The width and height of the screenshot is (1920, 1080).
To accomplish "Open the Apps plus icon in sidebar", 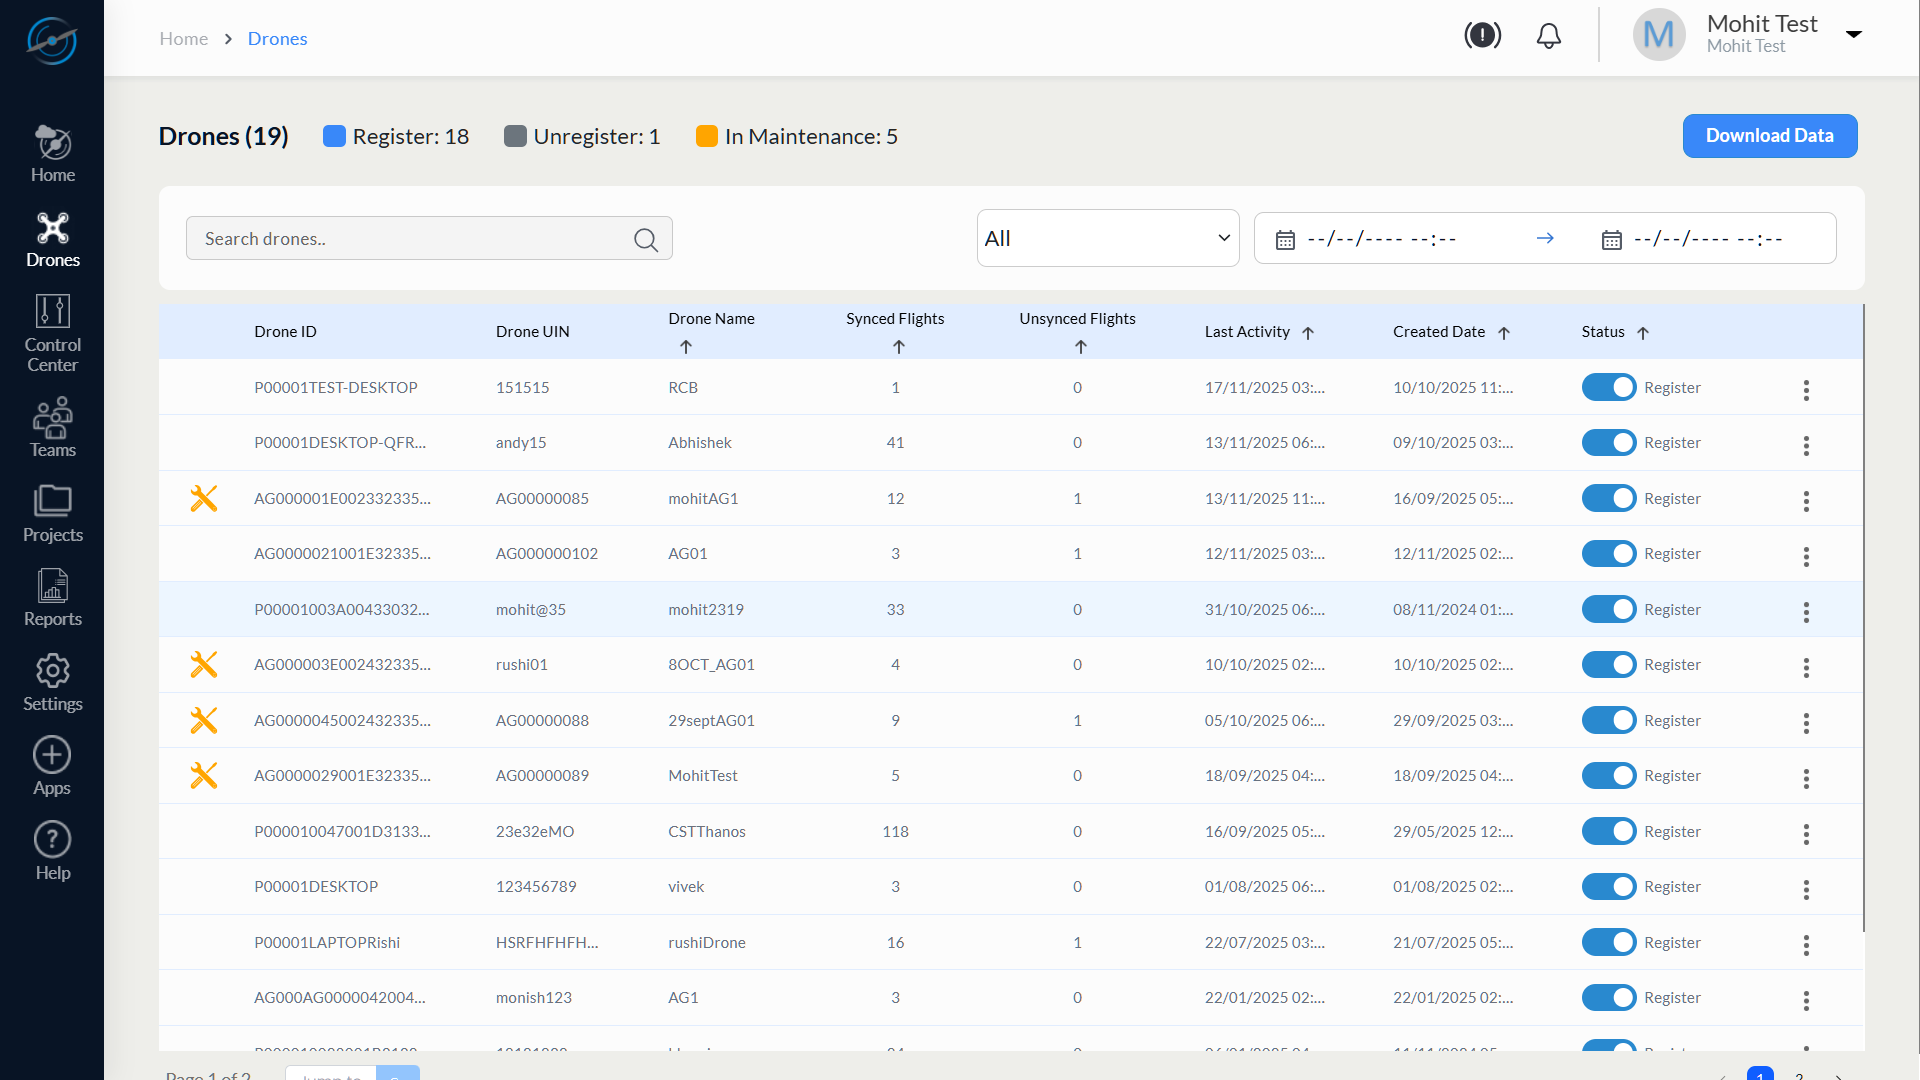I will (x=52, y=756).
